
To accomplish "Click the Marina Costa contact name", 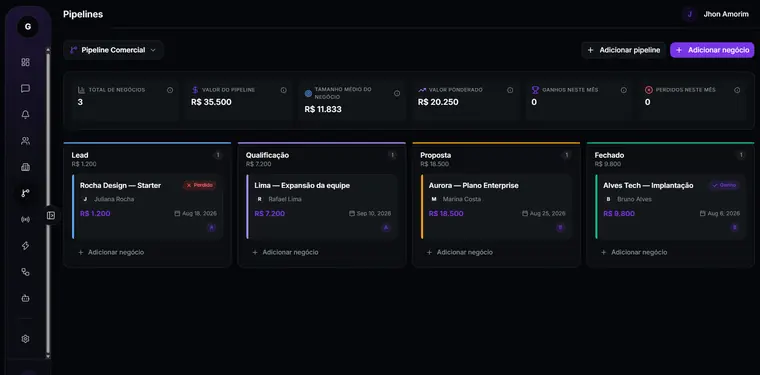I will click(x=461, y=199).
